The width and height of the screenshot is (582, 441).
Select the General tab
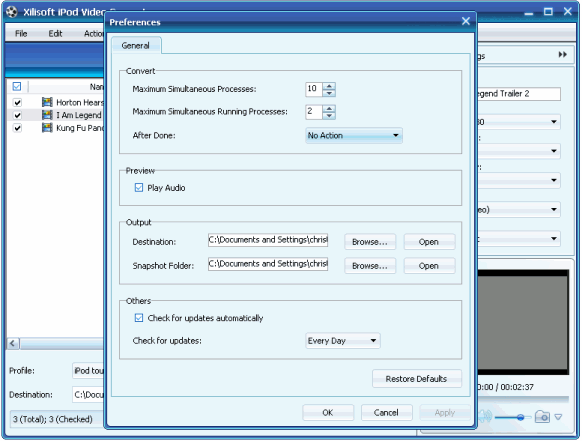click(x=136, y=45)
